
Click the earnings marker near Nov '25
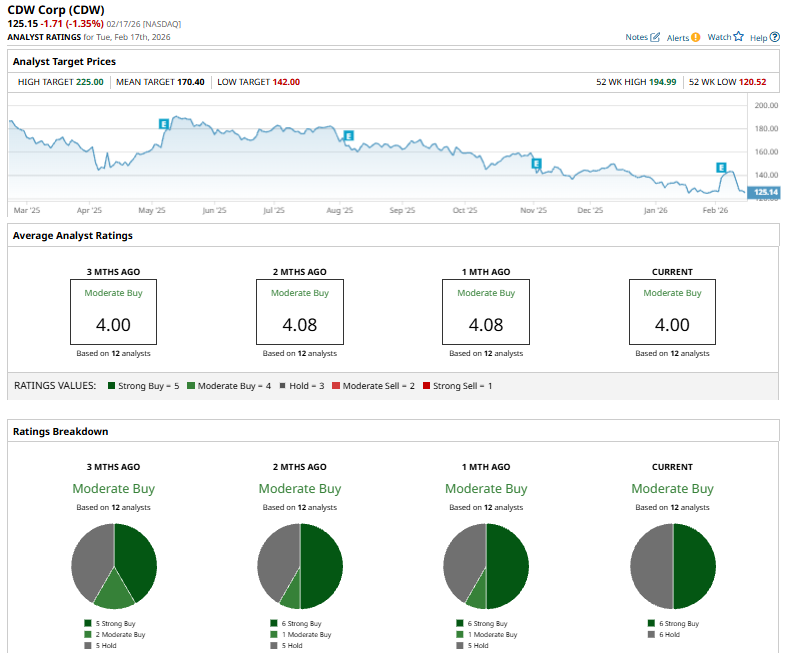[x=536, y=163]
